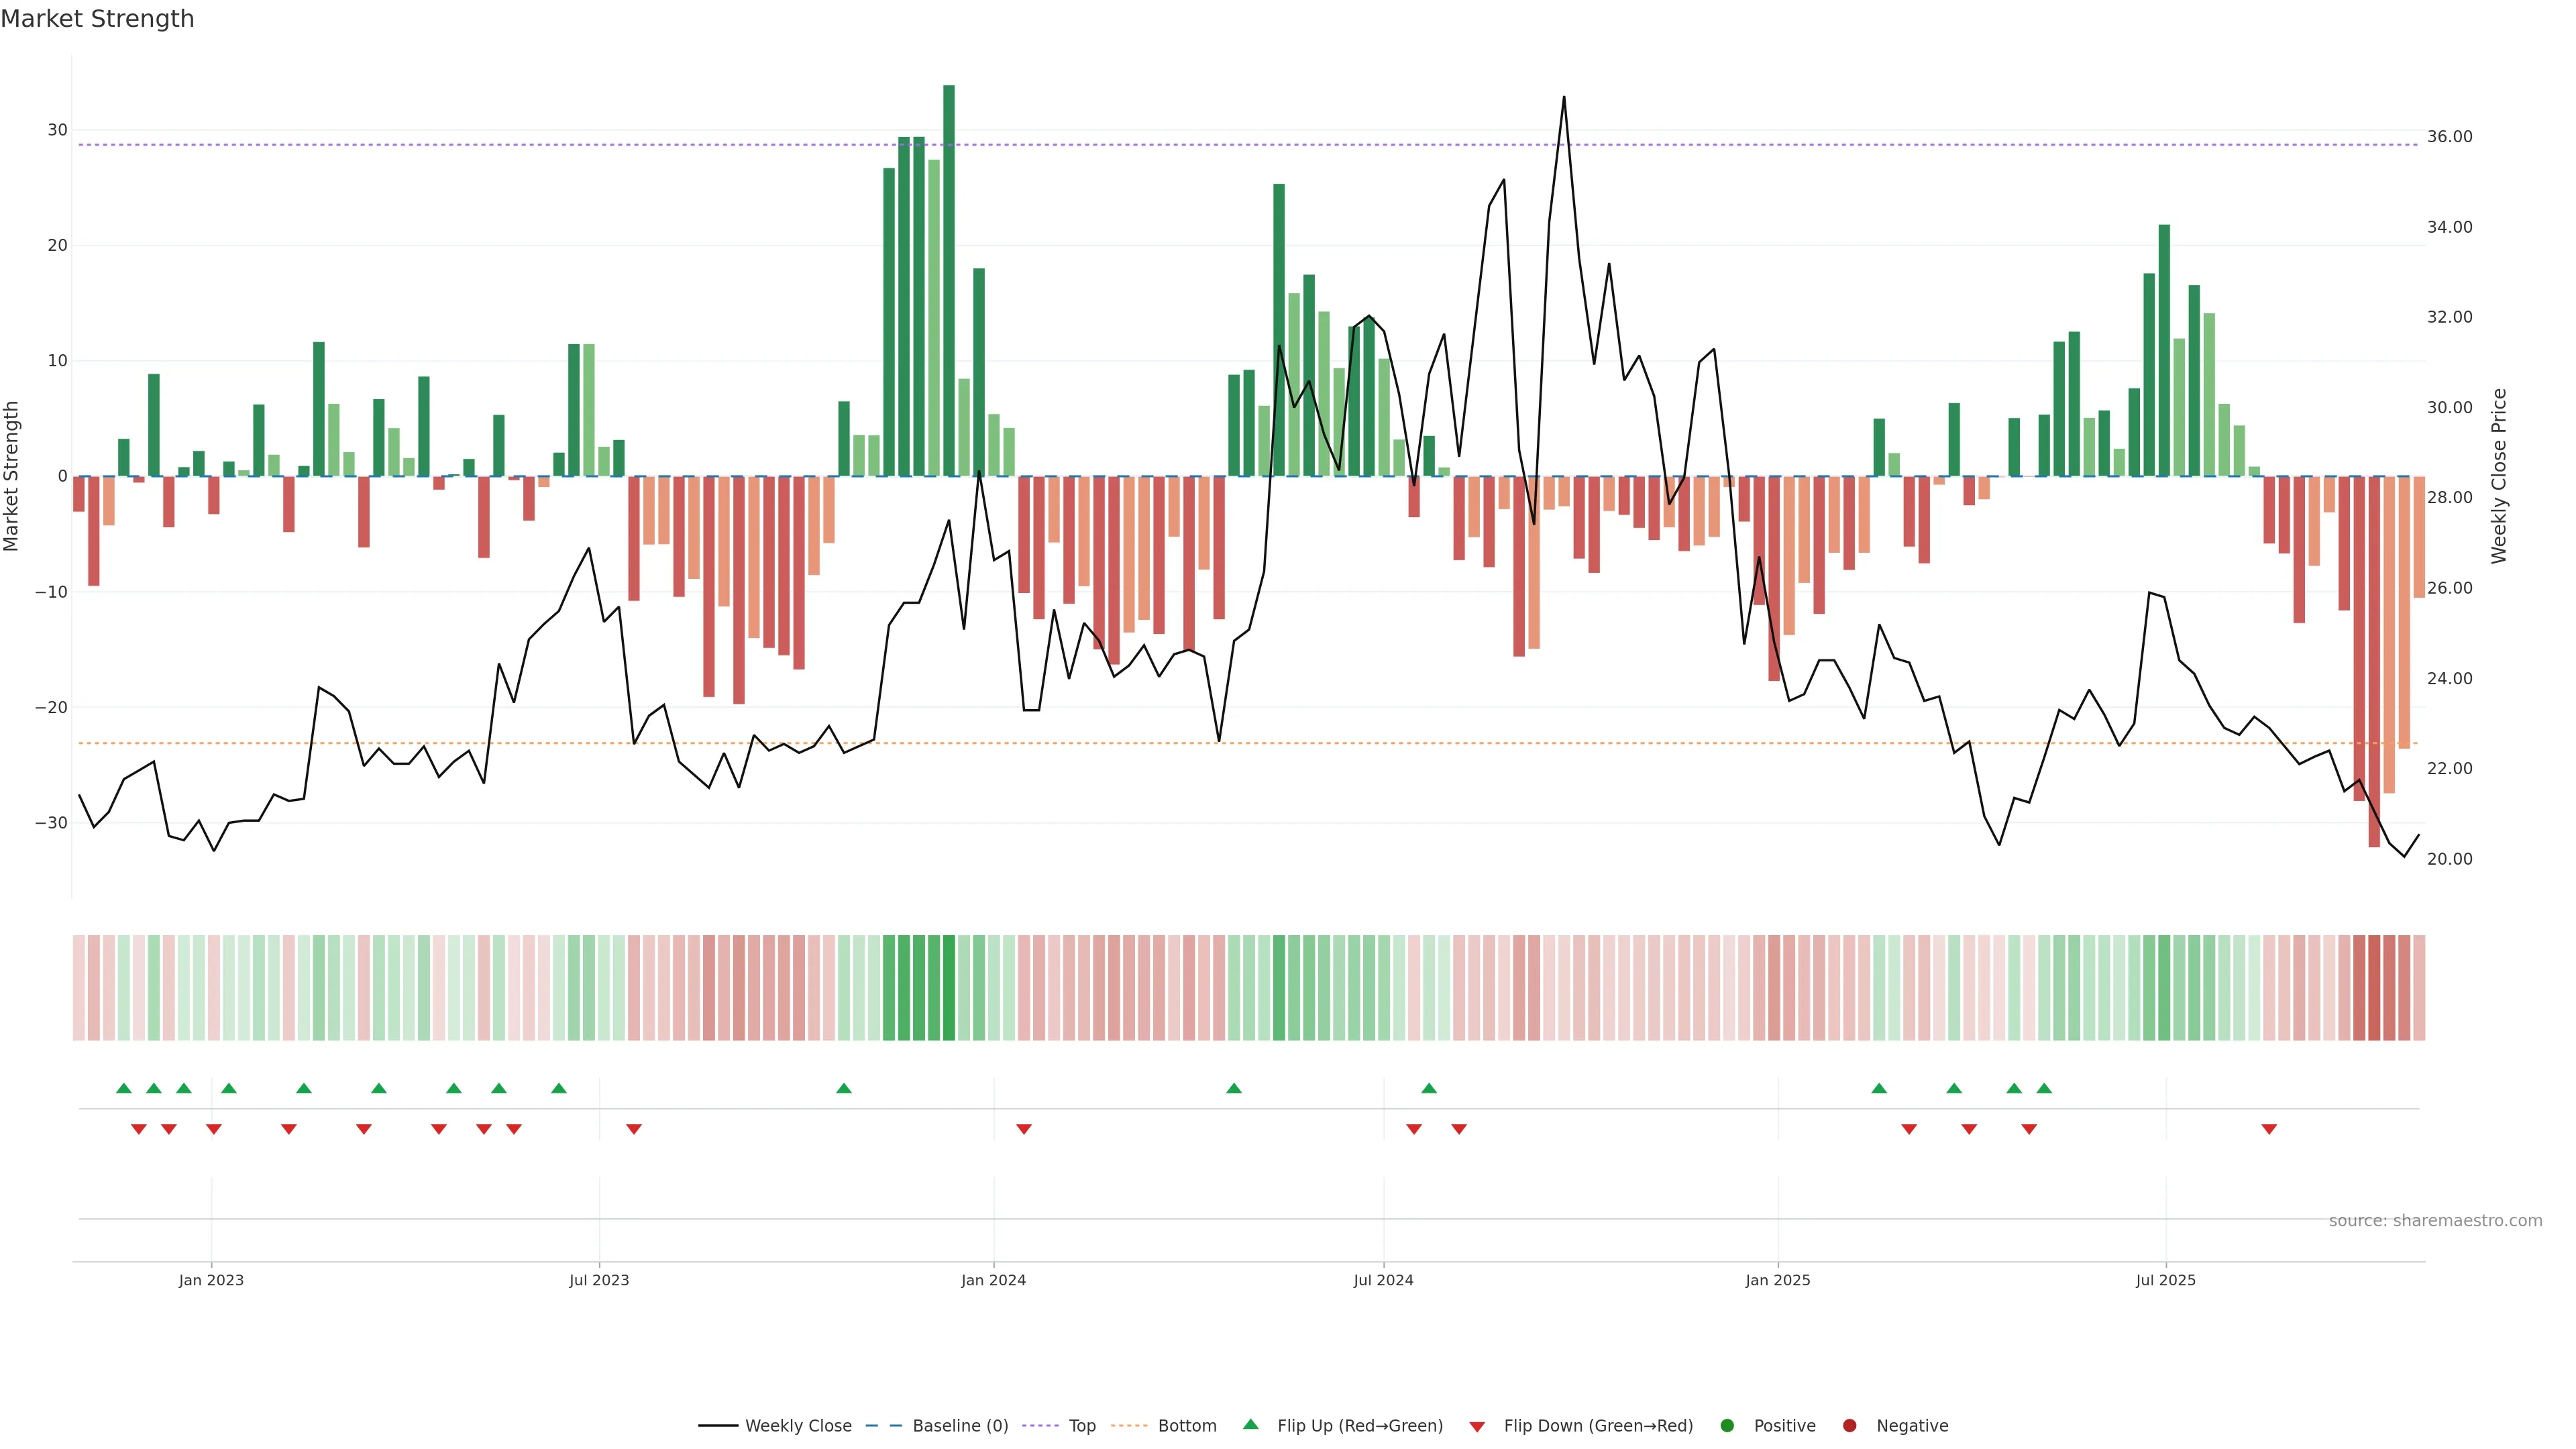Click the darkest green heat-strip cell
Viewport: 2576px width, 1449px height.
point(949,988)
